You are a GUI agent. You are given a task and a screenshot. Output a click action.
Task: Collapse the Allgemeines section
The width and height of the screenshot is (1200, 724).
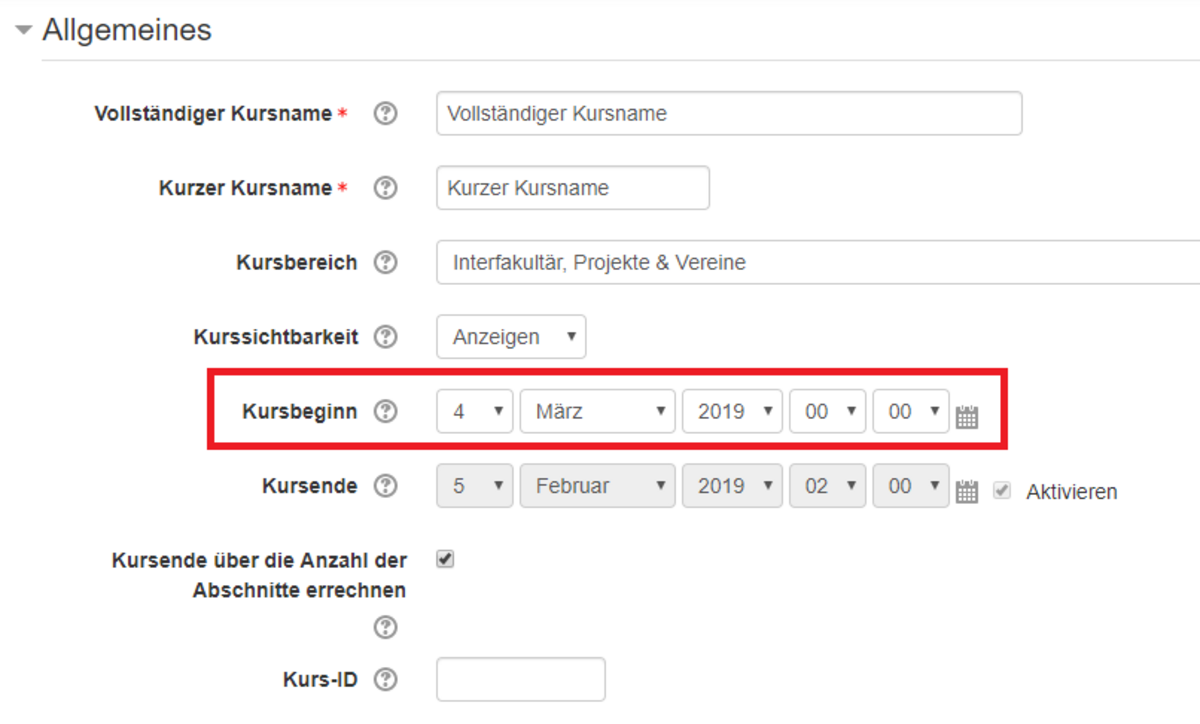(24, 31)
